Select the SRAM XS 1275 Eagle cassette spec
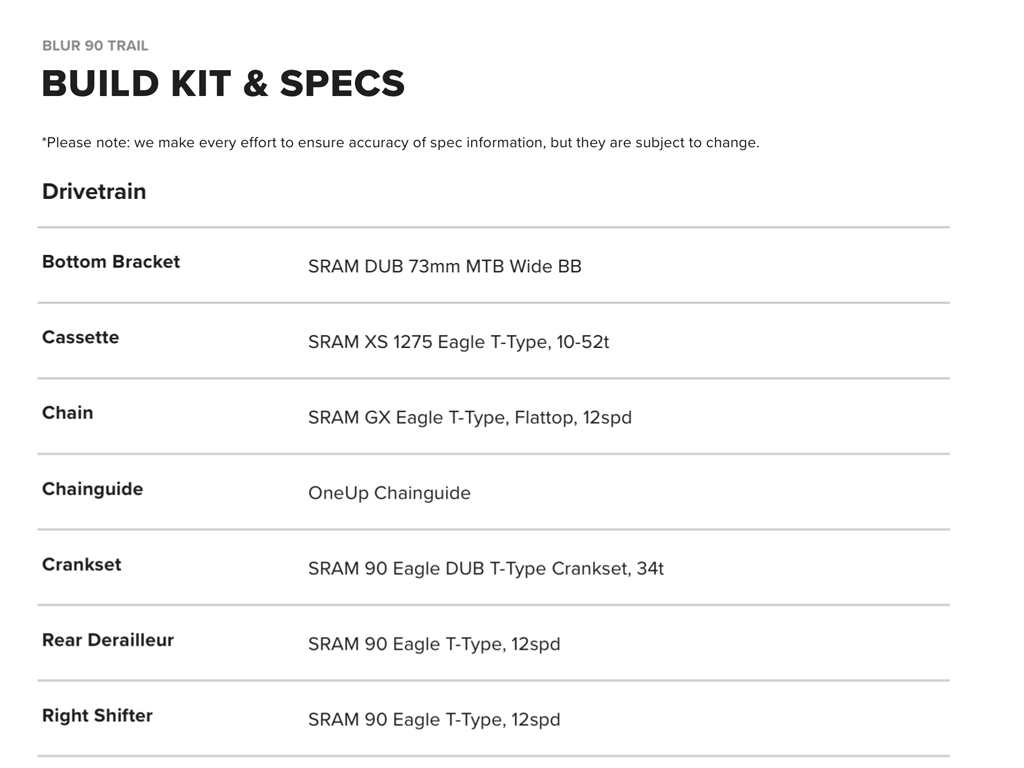Image resolution: width=1024 pixels, height=768 pixels. point(458,342)
